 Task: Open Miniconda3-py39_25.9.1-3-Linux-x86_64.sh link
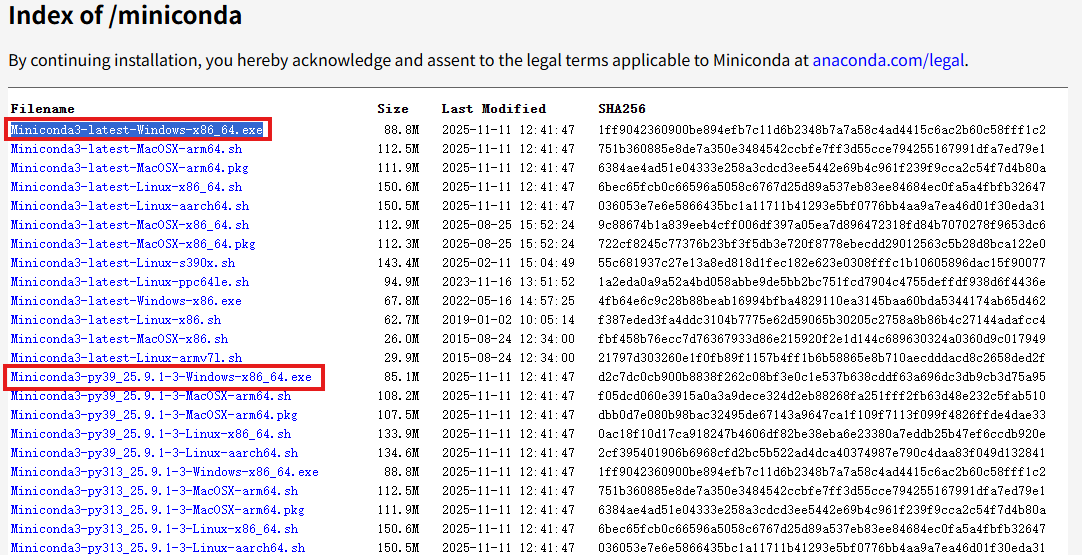coord(151,434)
